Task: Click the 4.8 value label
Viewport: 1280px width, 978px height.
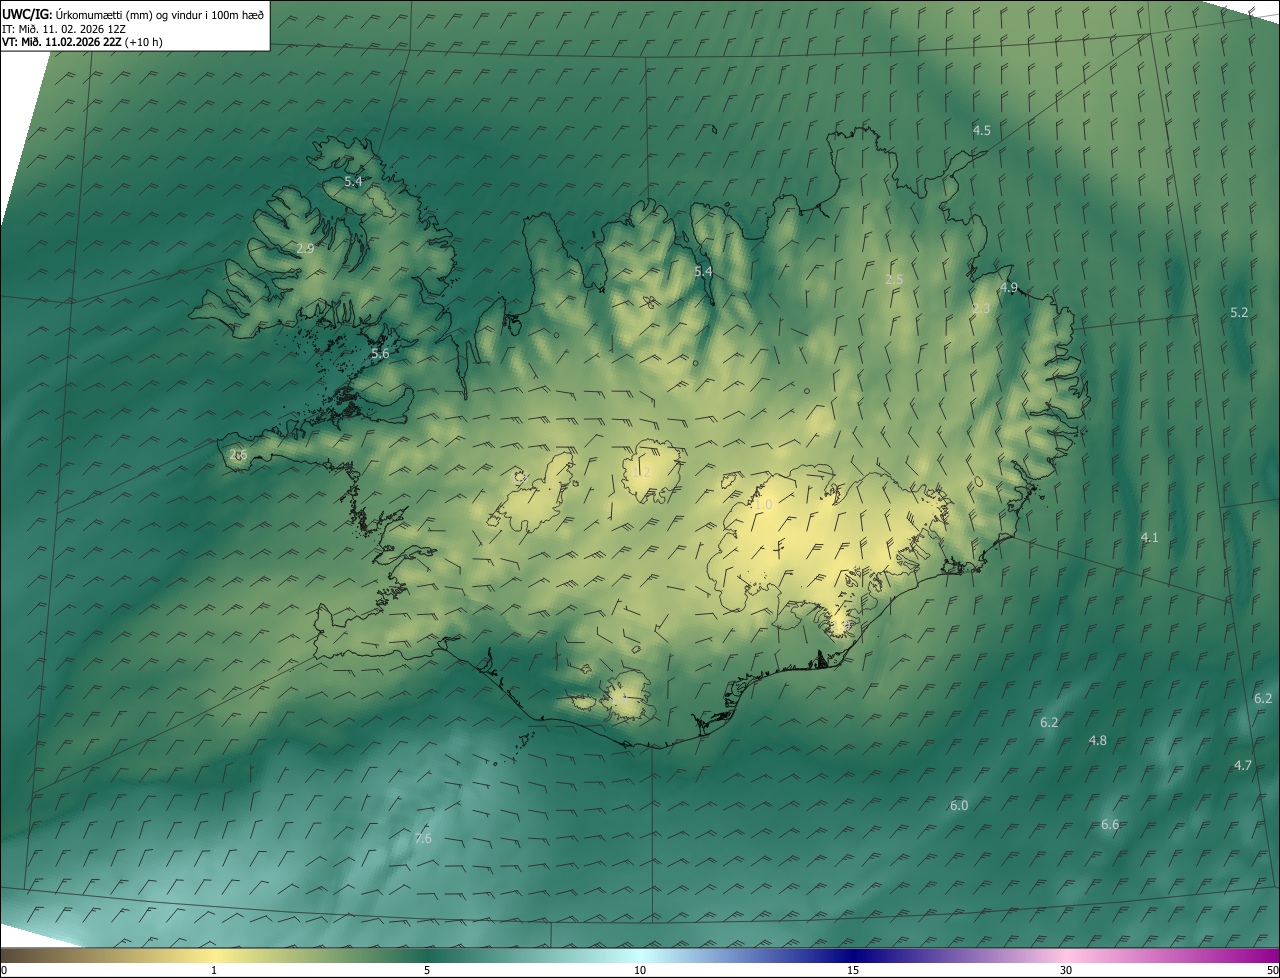Action: coord(1098,741)
